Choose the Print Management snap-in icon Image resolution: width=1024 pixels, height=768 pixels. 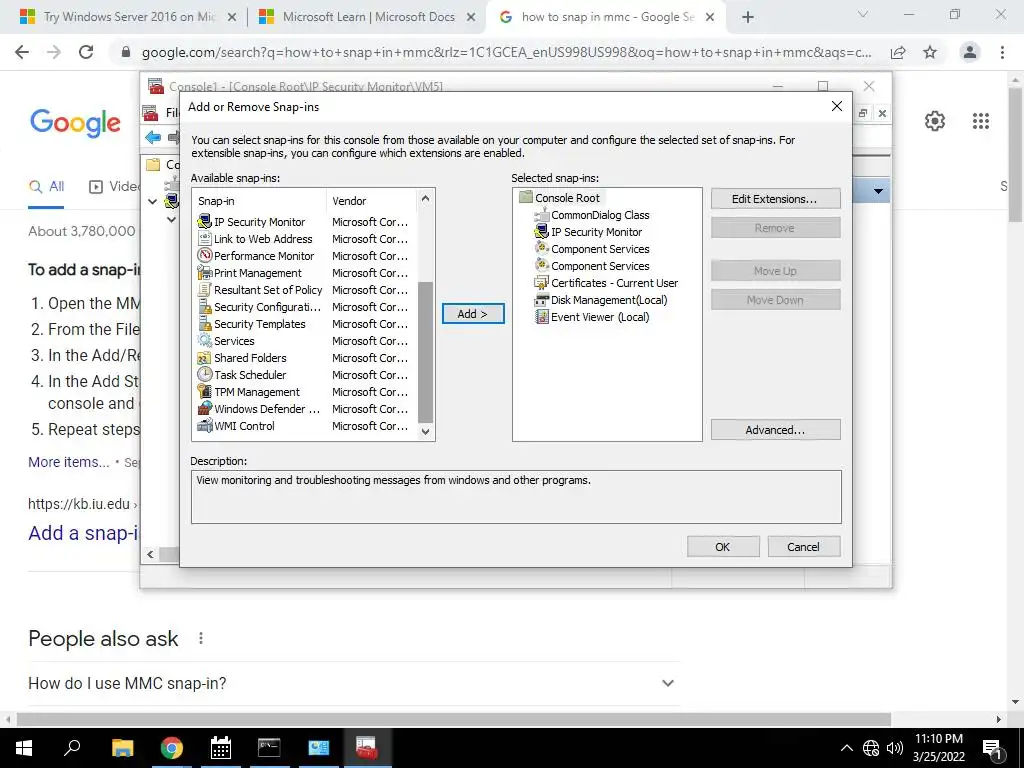click(x=204, y=273)
